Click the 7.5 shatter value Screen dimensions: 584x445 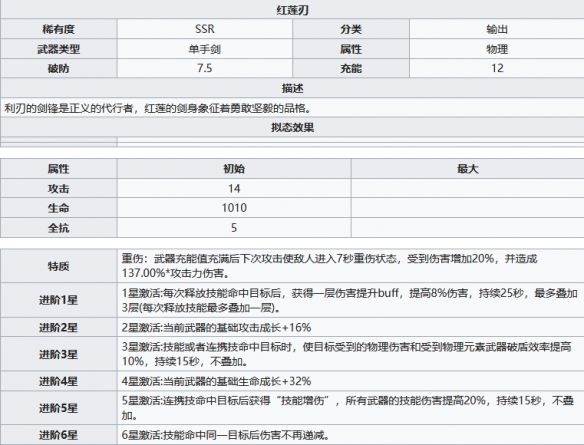(204, 68)
